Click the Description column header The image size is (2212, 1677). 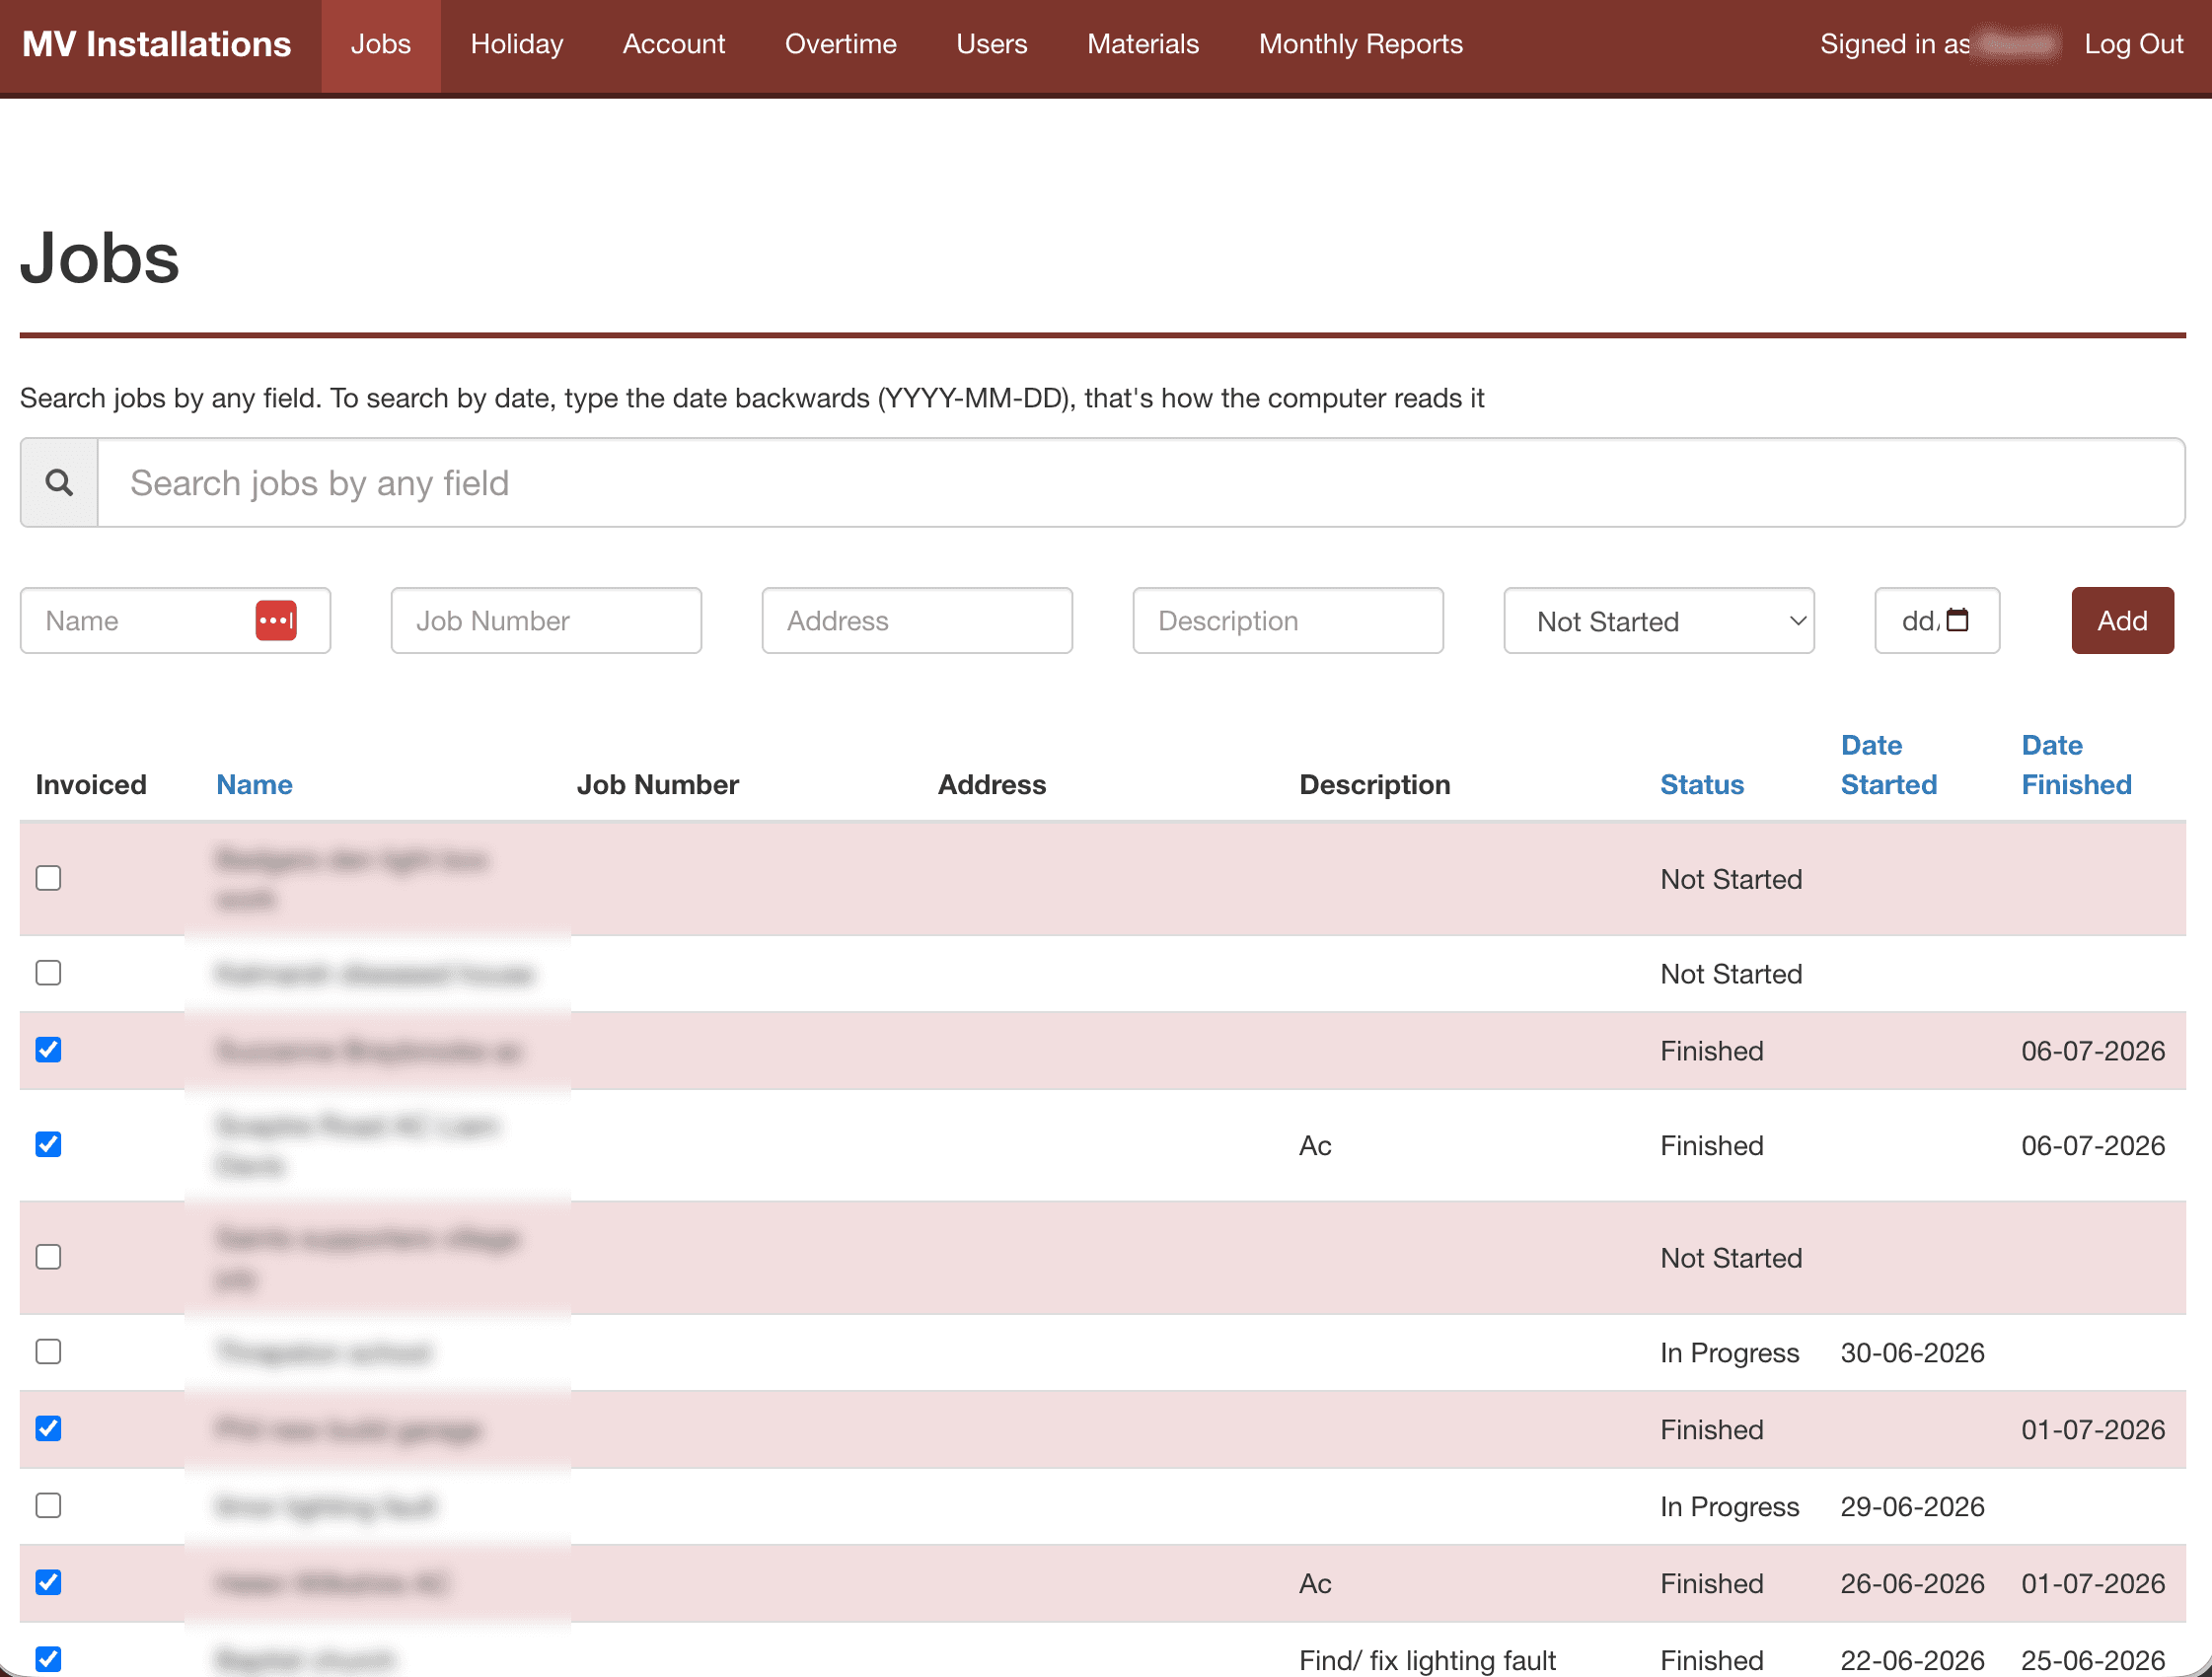pos(1374,785)
